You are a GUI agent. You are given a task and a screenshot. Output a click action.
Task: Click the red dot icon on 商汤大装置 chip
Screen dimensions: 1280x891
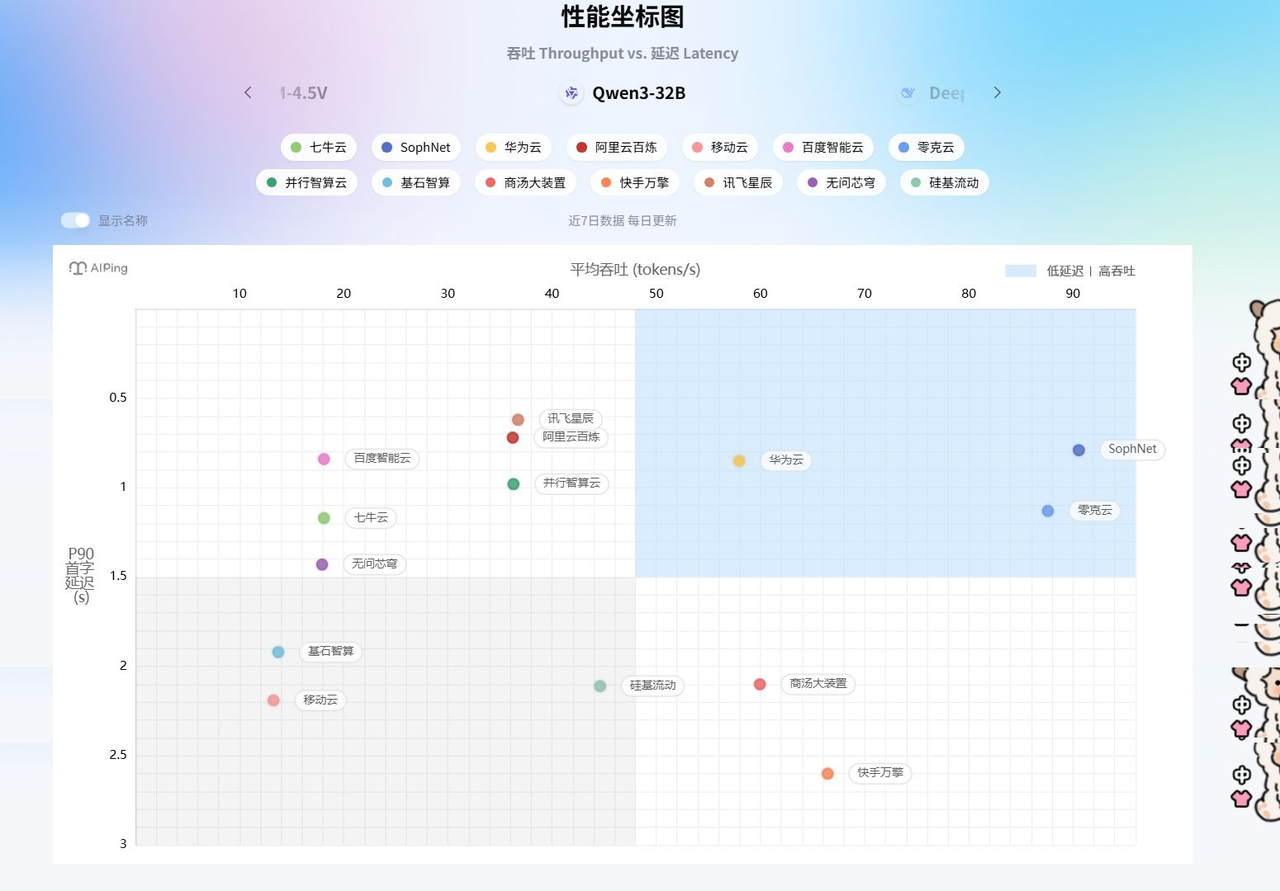490,183
